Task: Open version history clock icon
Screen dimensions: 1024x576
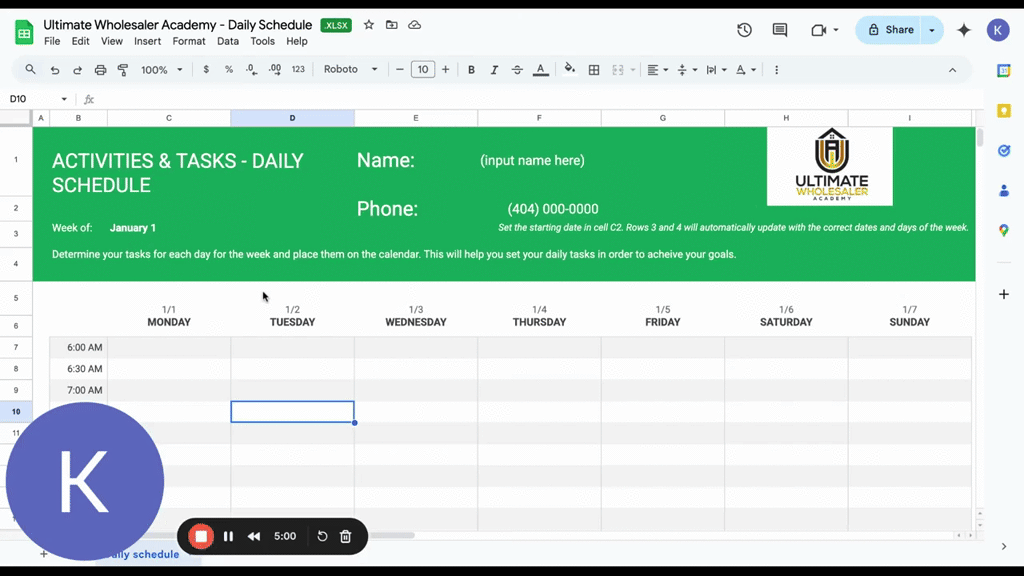Action: click(x=744, y=30)
